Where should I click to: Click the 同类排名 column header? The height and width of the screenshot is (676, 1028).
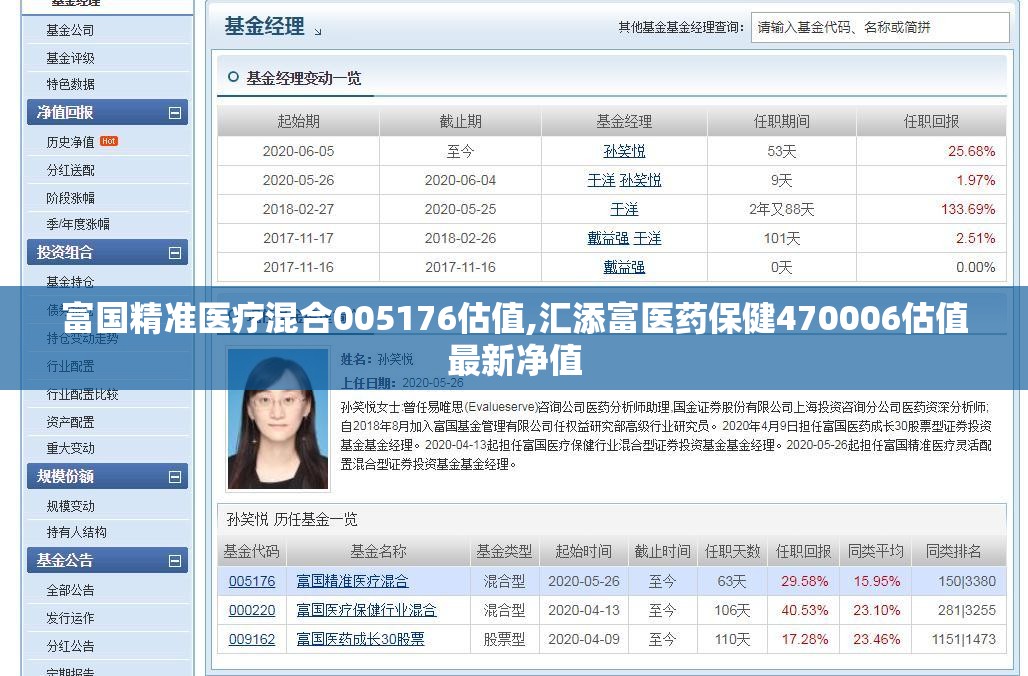pos(954,551)
